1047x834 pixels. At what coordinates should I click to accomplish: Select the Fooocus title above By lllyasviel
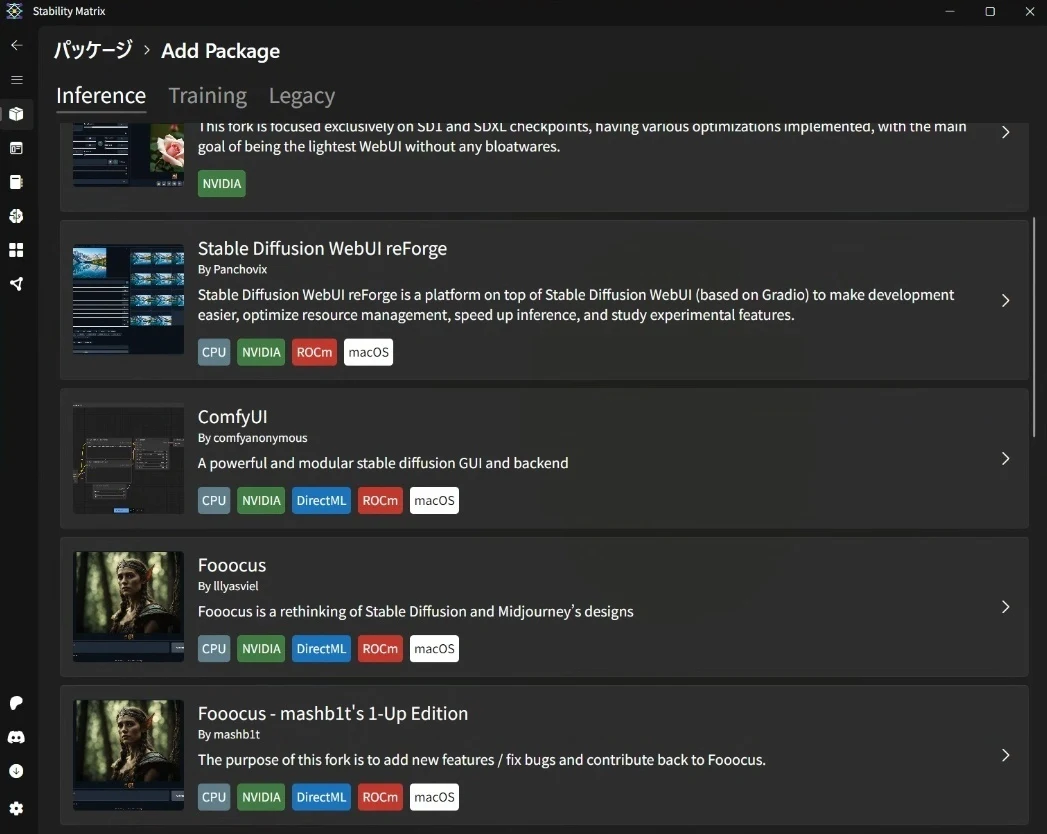click(232, 565)
